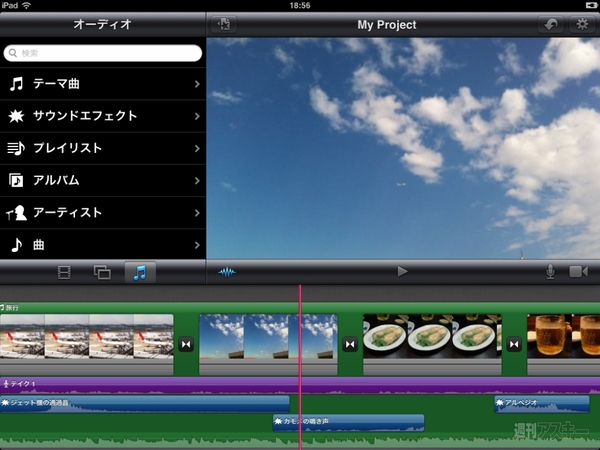Image resolution: width=600 pixels, height=450 pixels.
Task: Switch to the photos media browser tab
Action: [101, 272]
